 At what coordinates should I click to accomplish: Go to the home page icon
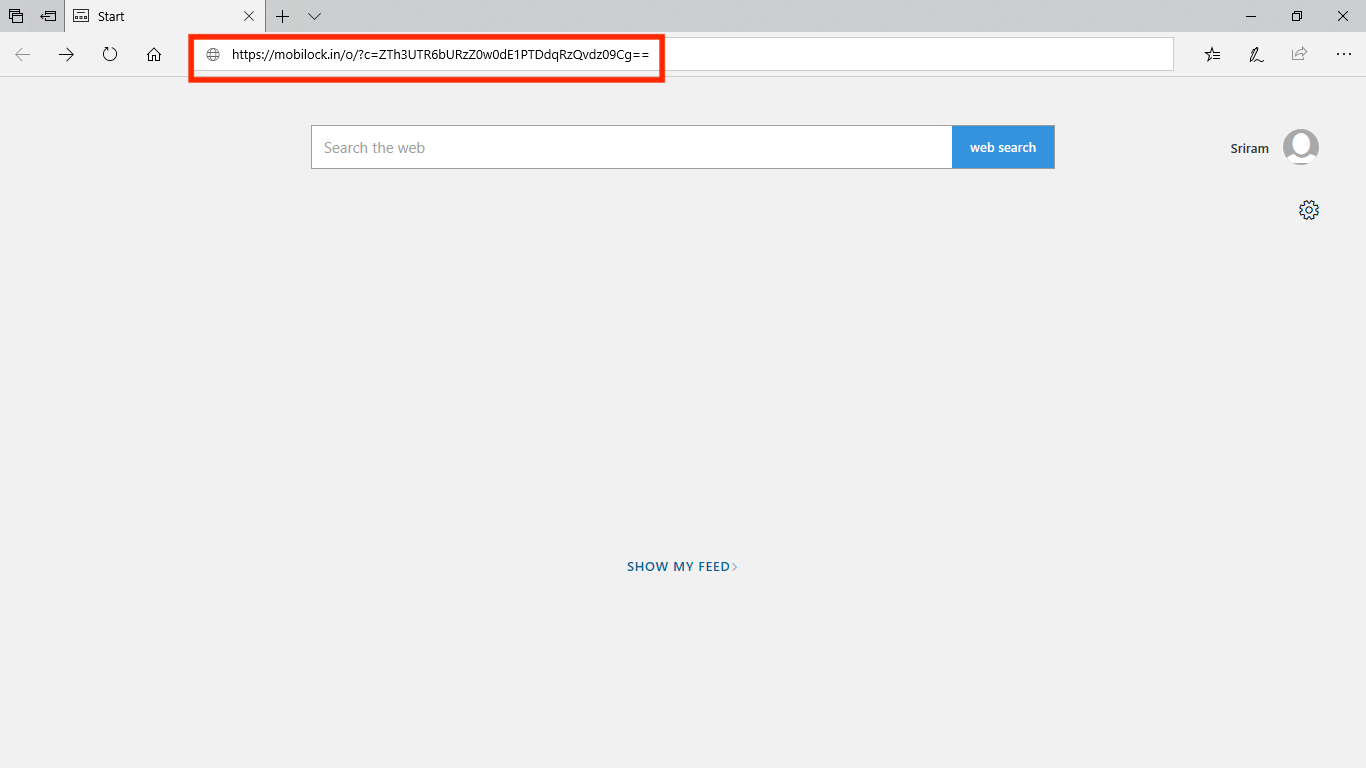pyautogui.click(x=153, y=55)
